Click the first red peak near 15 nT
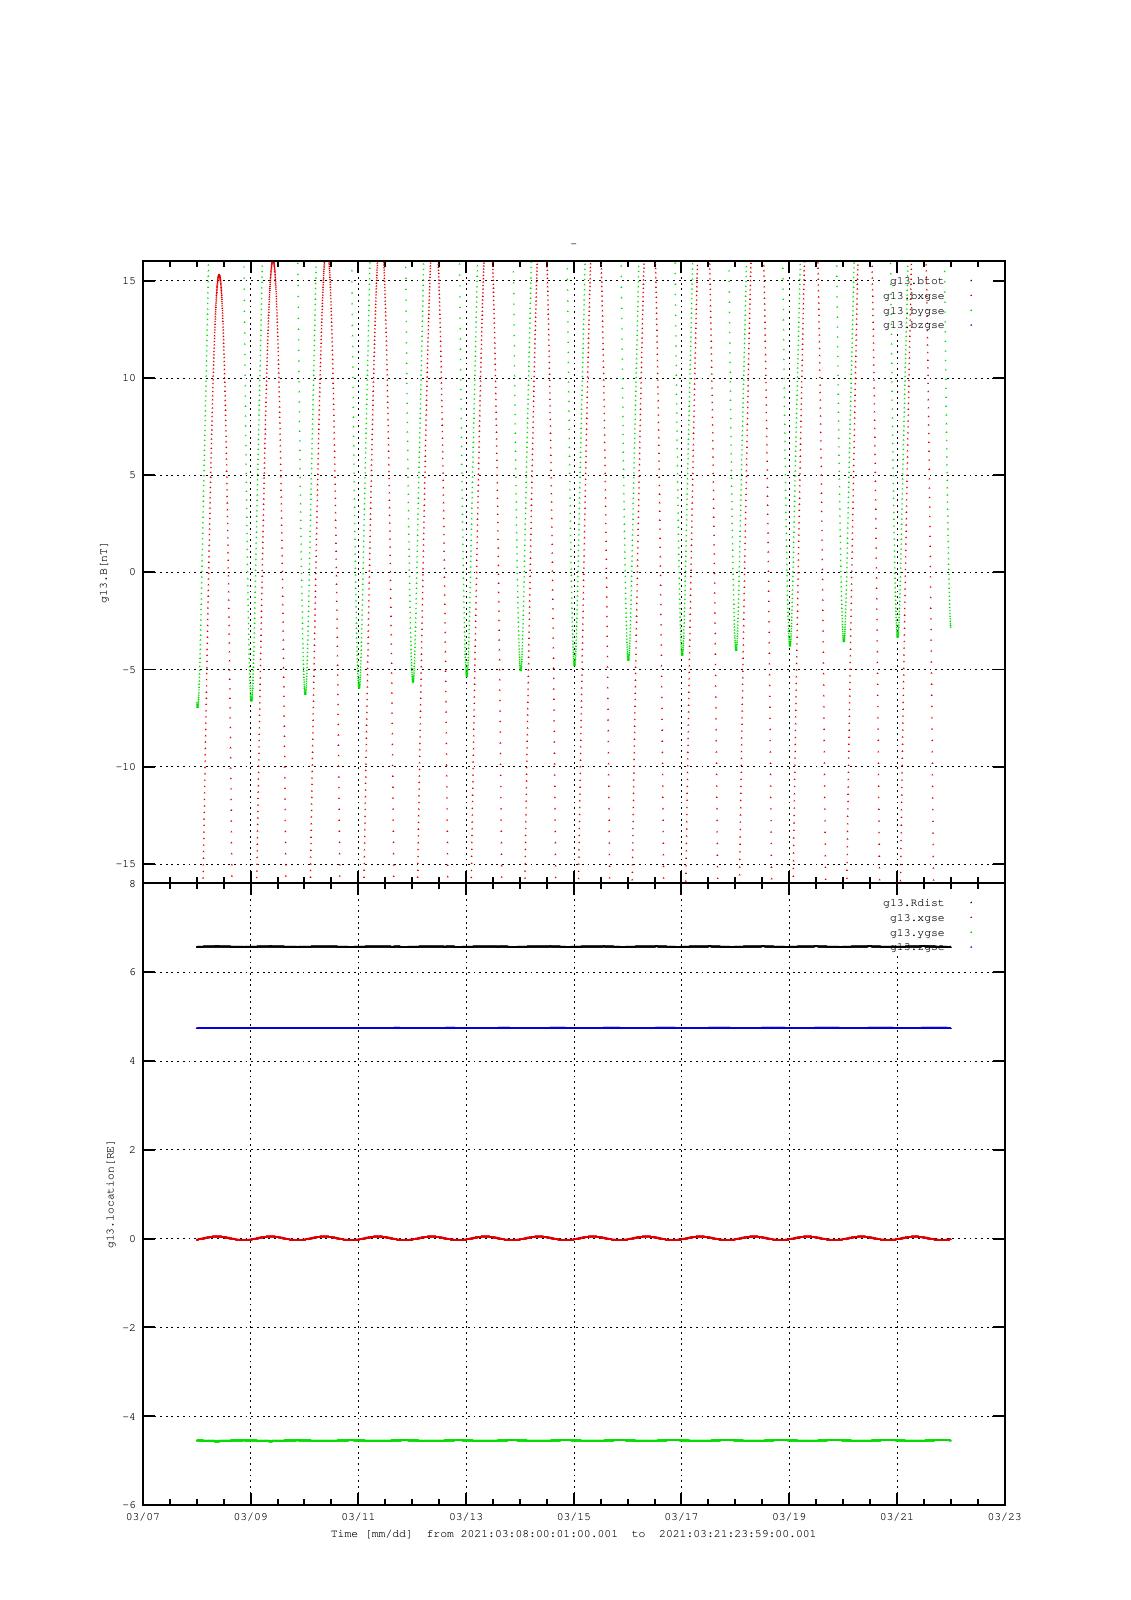 [219, 277]
